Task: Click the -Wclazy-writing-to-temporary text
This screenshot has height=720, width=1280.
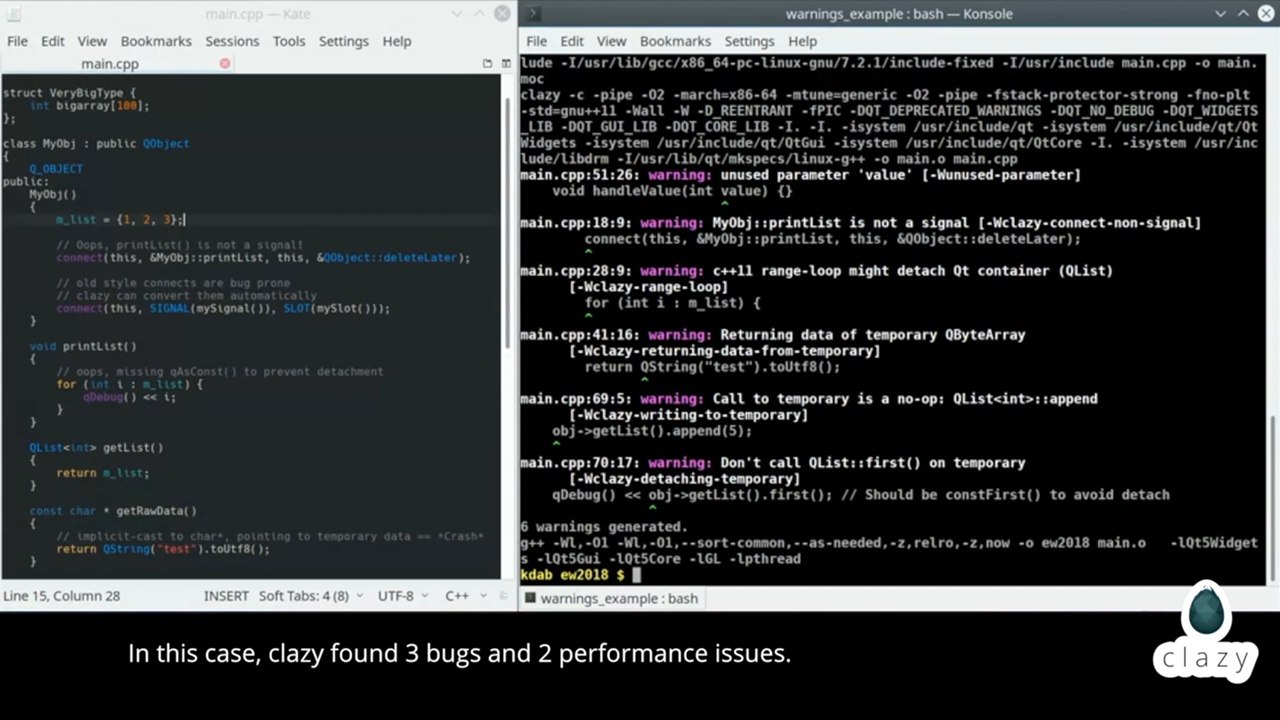Action: tap(688, 415)
